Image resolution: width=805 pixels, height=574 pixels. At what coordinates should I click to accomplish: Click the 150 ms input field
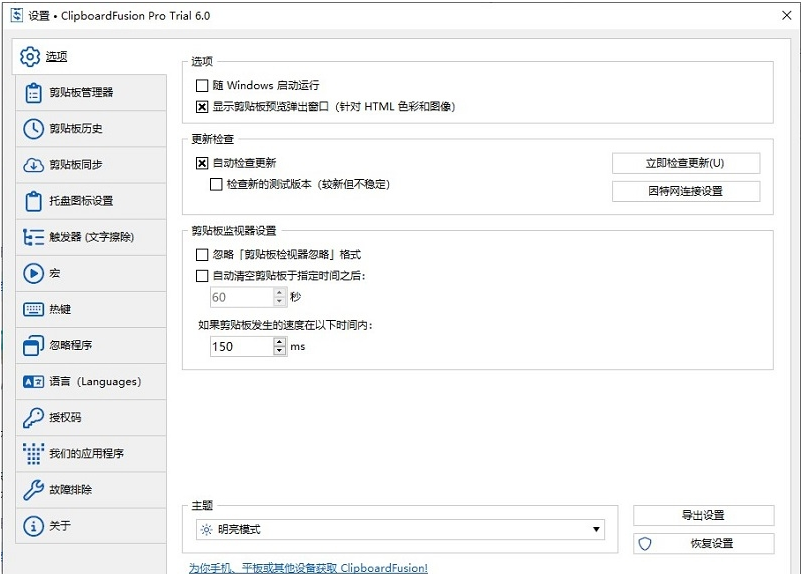pyautogui.click(x=242, y=347)
